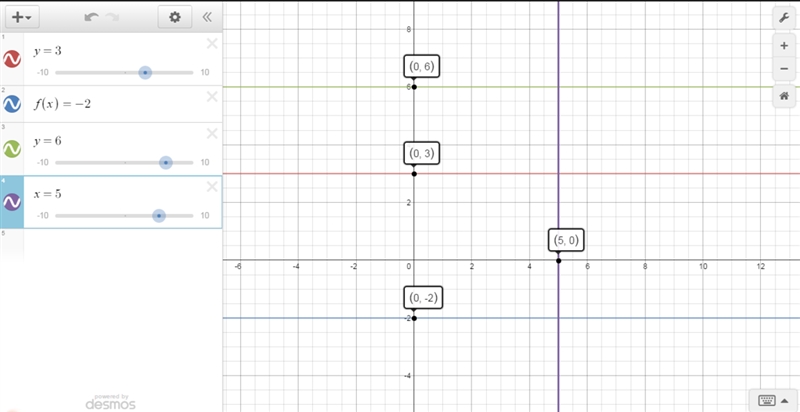Click the 10 upper limit of x = 5 slider
800x412 pixels.
205,216
